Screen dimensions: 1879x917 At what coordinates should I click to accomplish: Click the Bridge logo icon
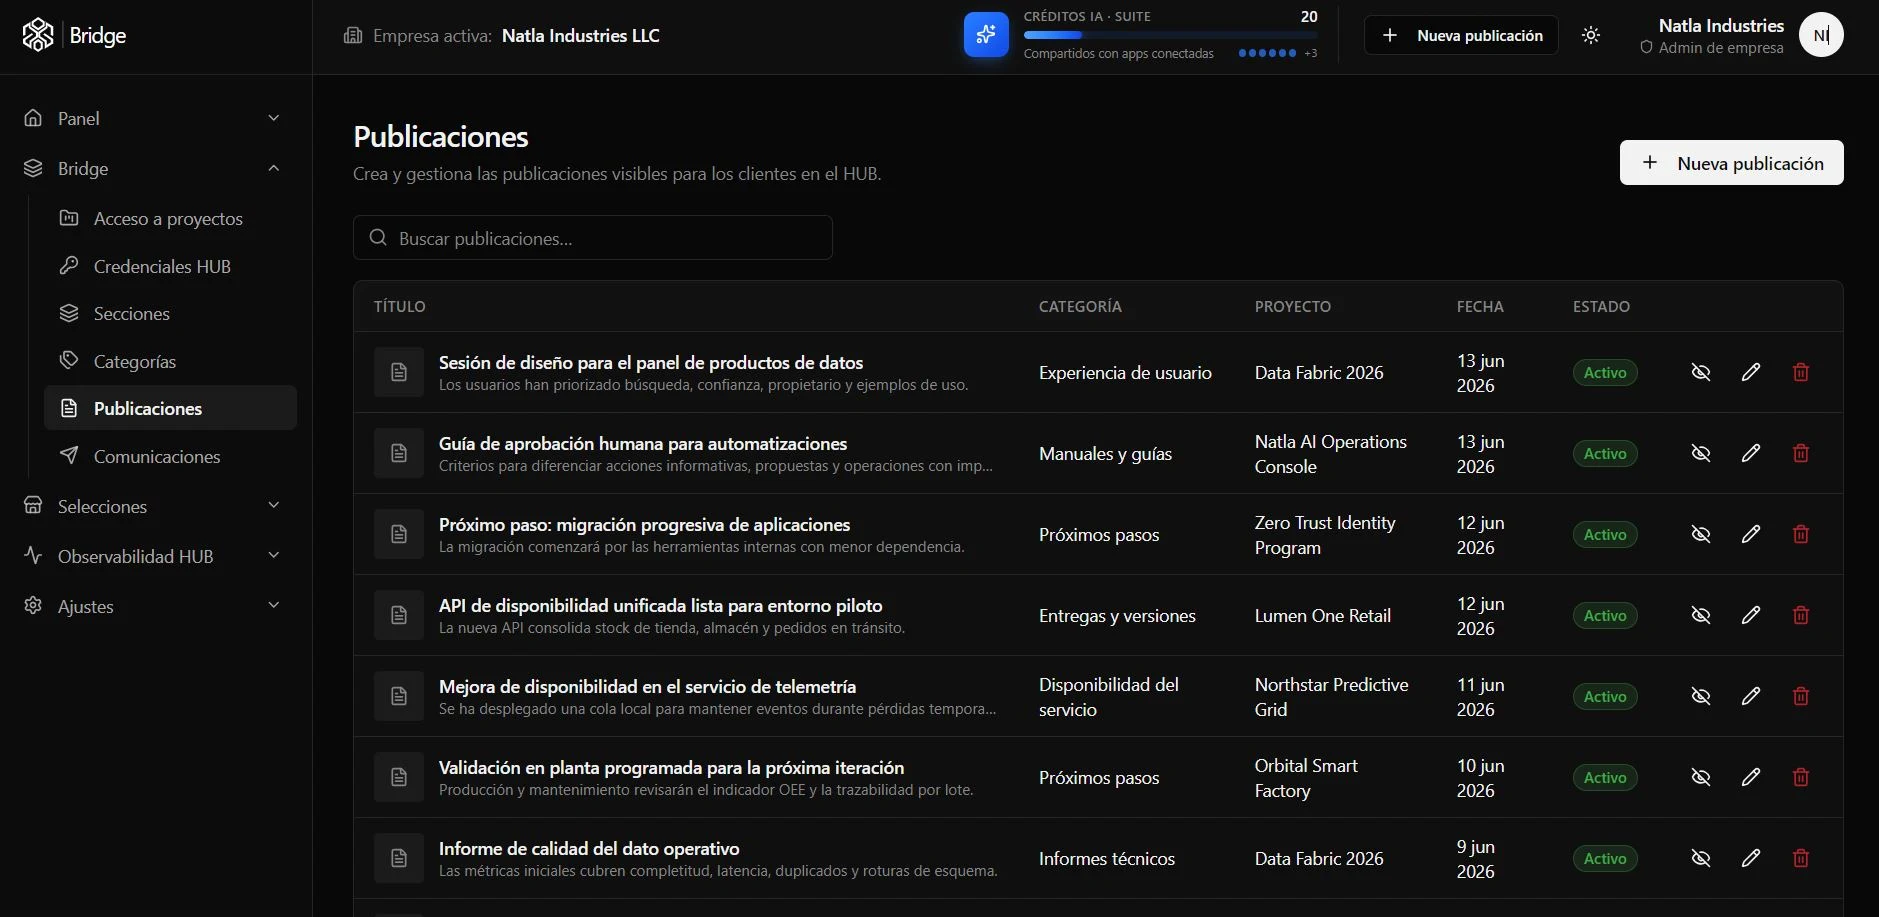coord(38,35)
